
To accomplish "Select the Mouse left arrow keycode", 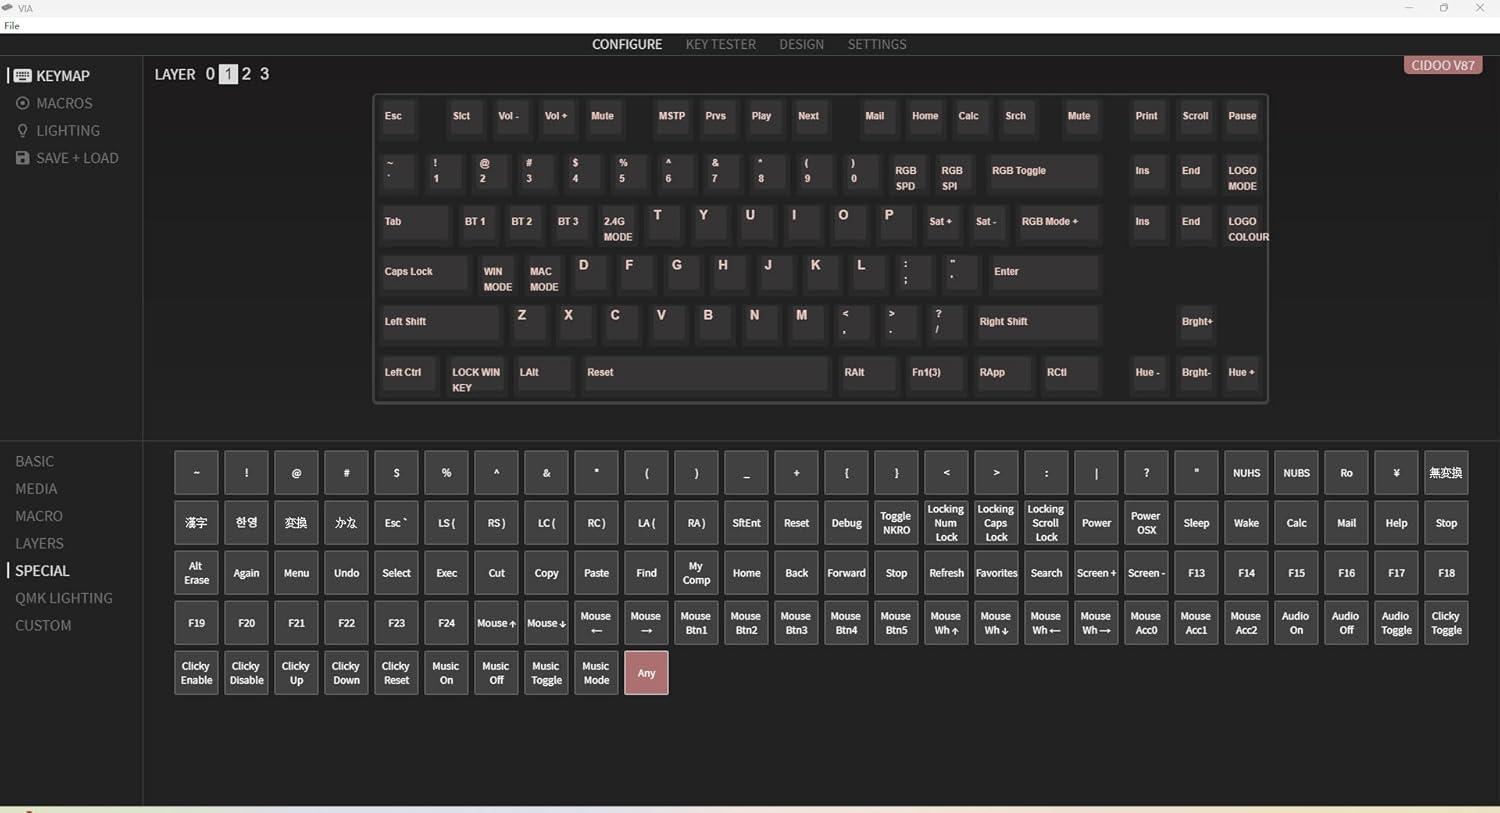I will [x=596, y=623].
